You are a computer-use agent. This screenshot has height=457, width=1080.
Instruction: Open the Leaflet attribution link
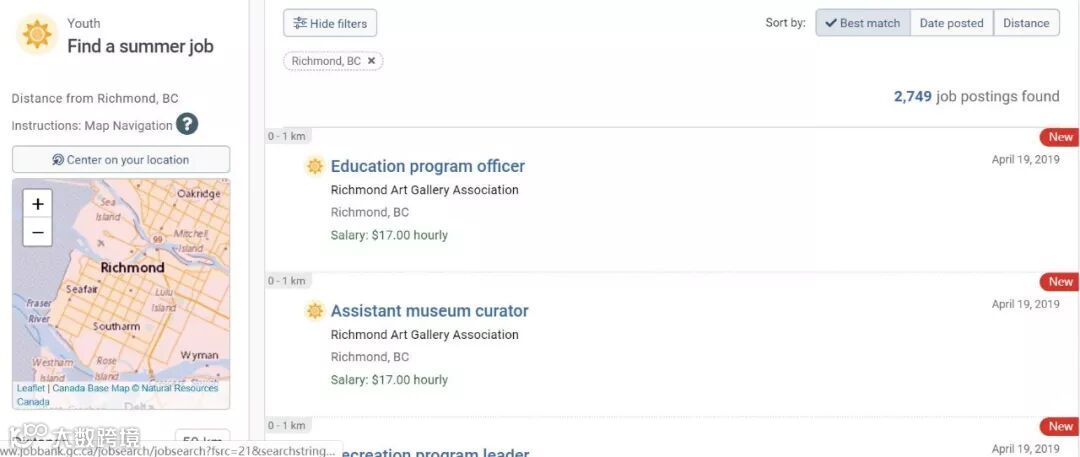[x=30, y=388]
